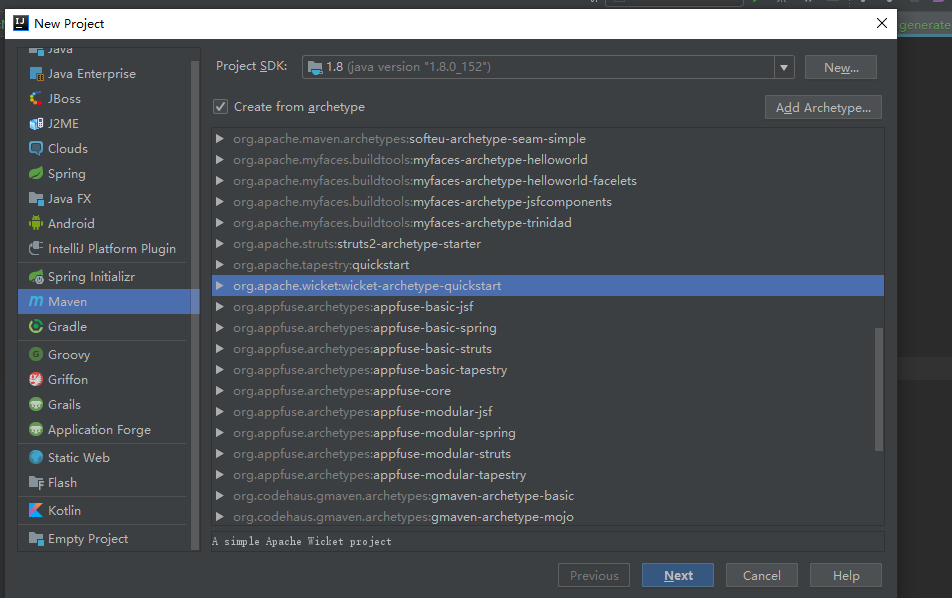
Task: Choose the J2ME icon
Action: (36, 124)
